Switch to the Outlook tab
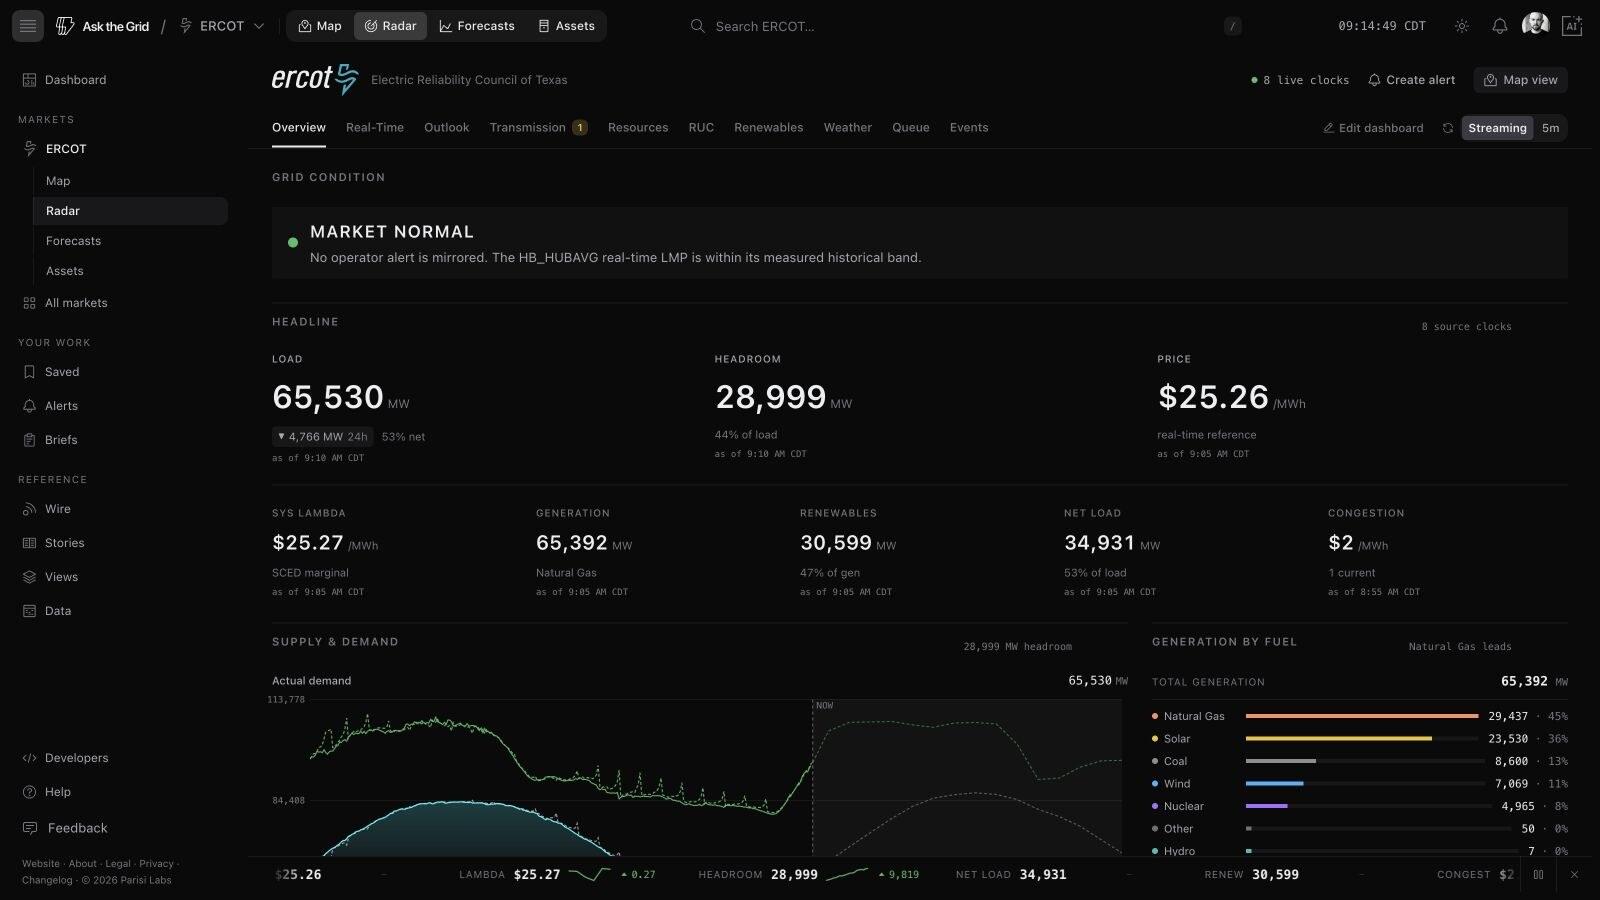1600x900 pixels. pos(446,128)
